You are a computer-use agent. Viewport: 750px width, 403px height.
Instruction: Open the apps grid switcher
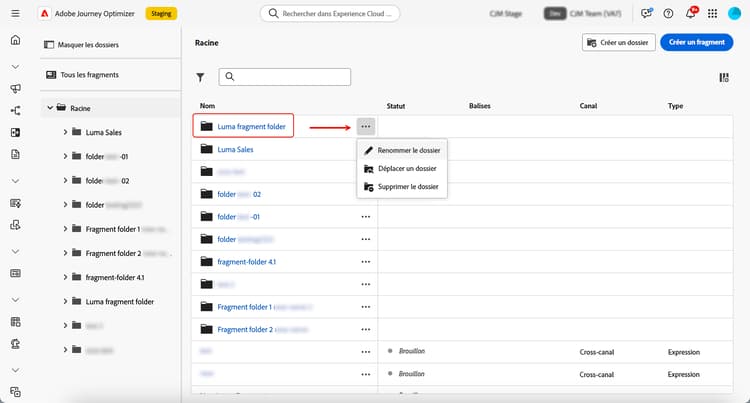(712, 13)
